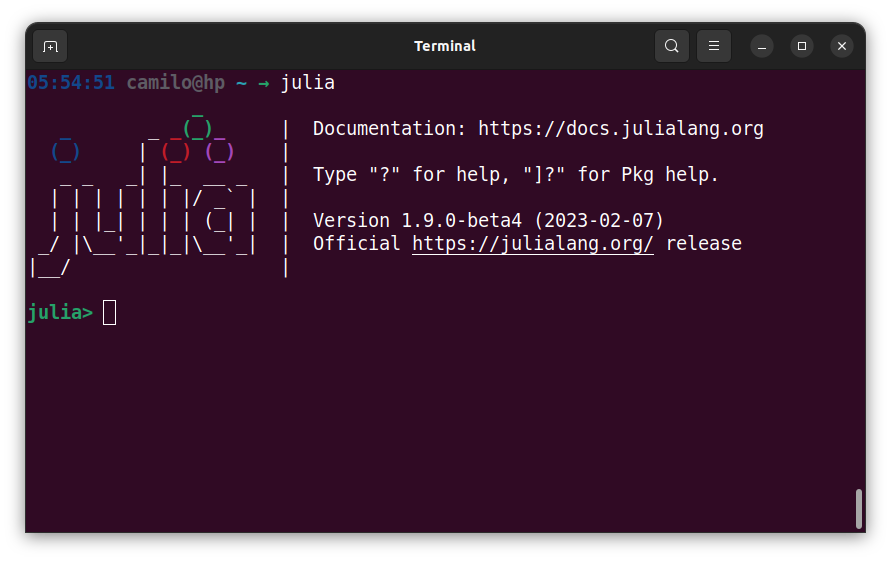The image size is (891, 561).
Task: Click the blue circle in Julia logo
Action: (65, 152)
